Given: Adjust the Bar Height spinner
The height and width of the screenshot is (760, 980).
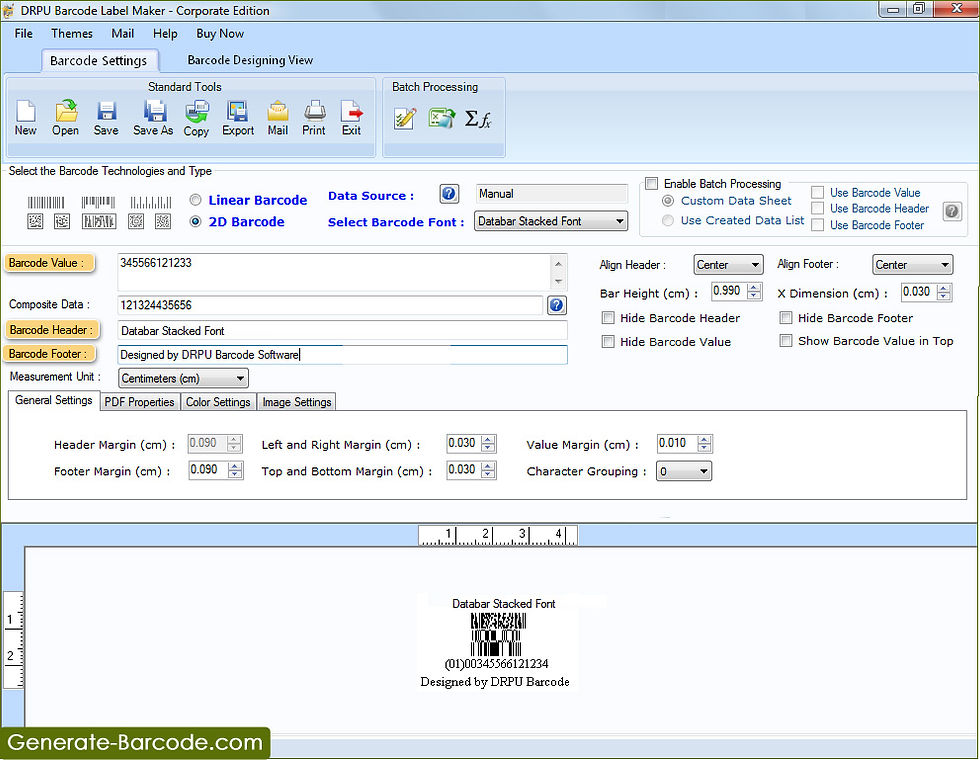Looking at the screenshot, I should click(754, 291).
